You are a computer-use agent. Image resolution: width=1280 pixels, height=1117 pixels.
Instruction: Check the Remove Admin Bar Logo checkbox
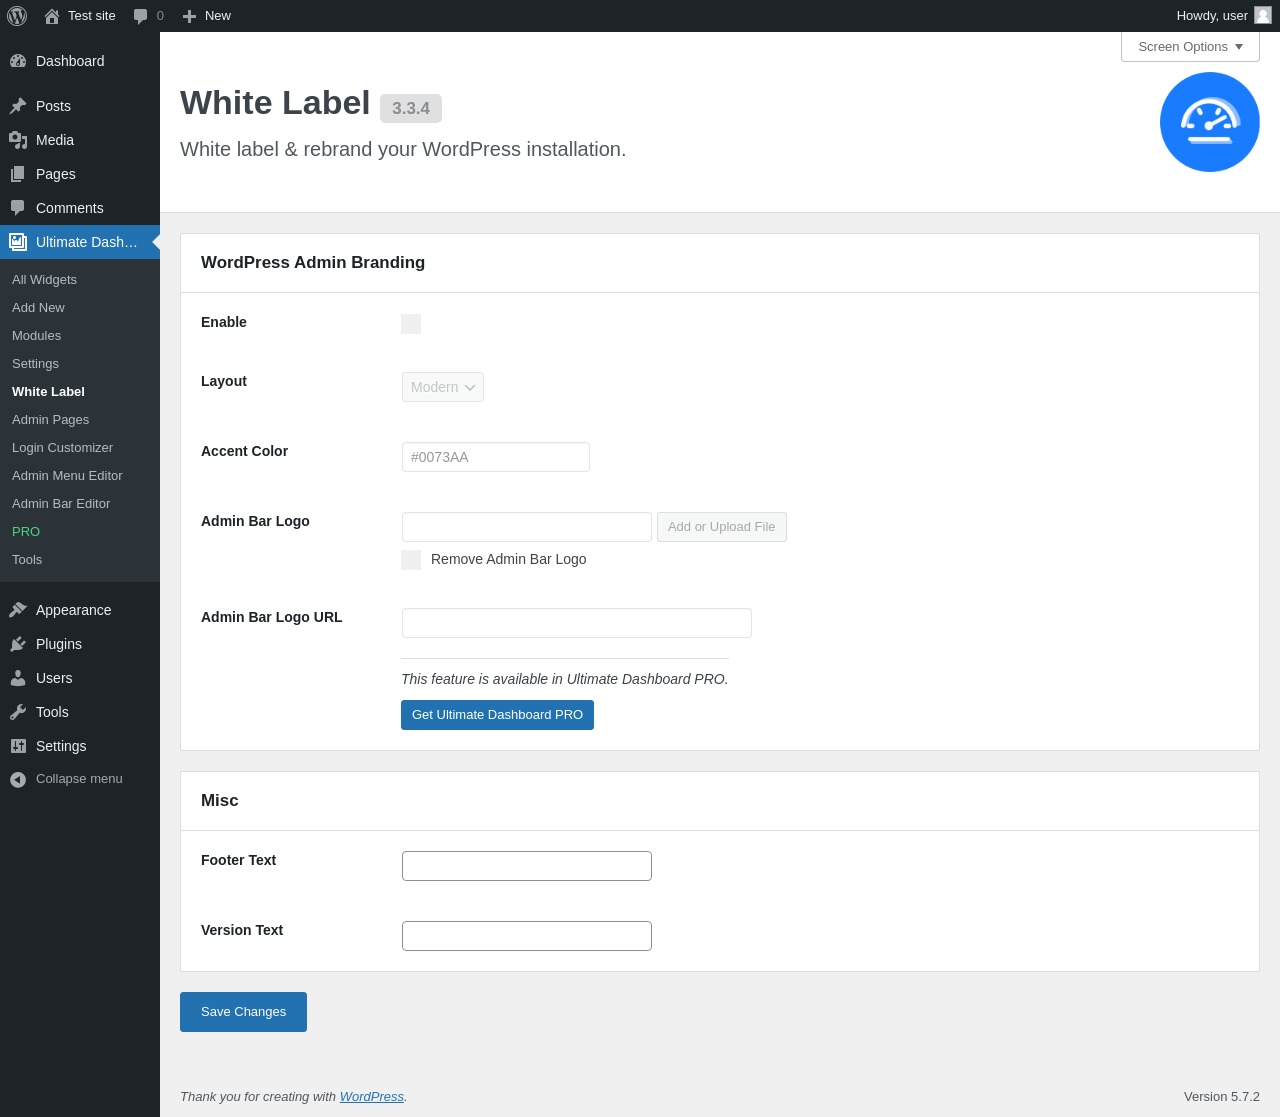click(411, 560)
